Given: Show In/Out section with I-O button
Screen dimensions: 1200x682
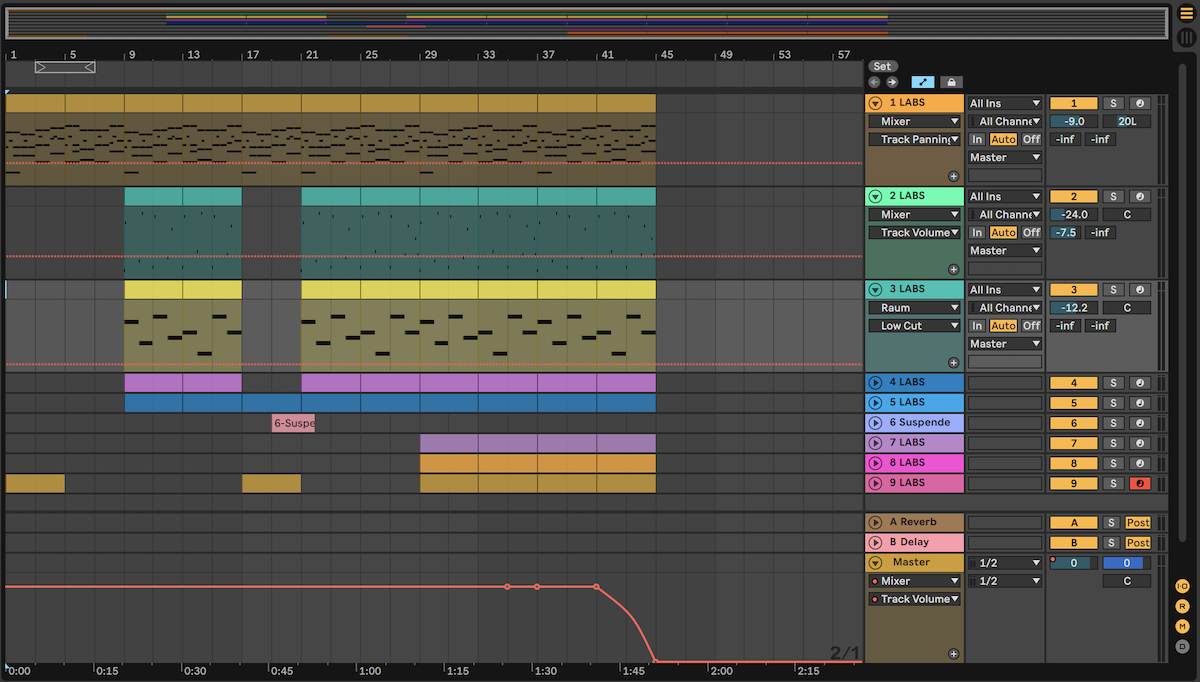Looking at the screenshot, I should [1183, 586].
